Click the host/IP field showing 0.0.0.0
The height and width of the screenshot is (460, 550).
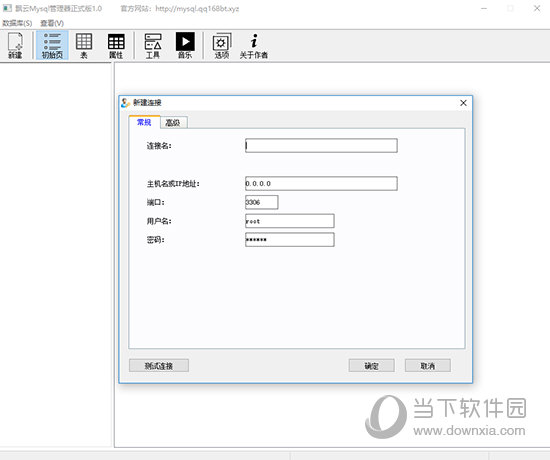pos(321,184)
